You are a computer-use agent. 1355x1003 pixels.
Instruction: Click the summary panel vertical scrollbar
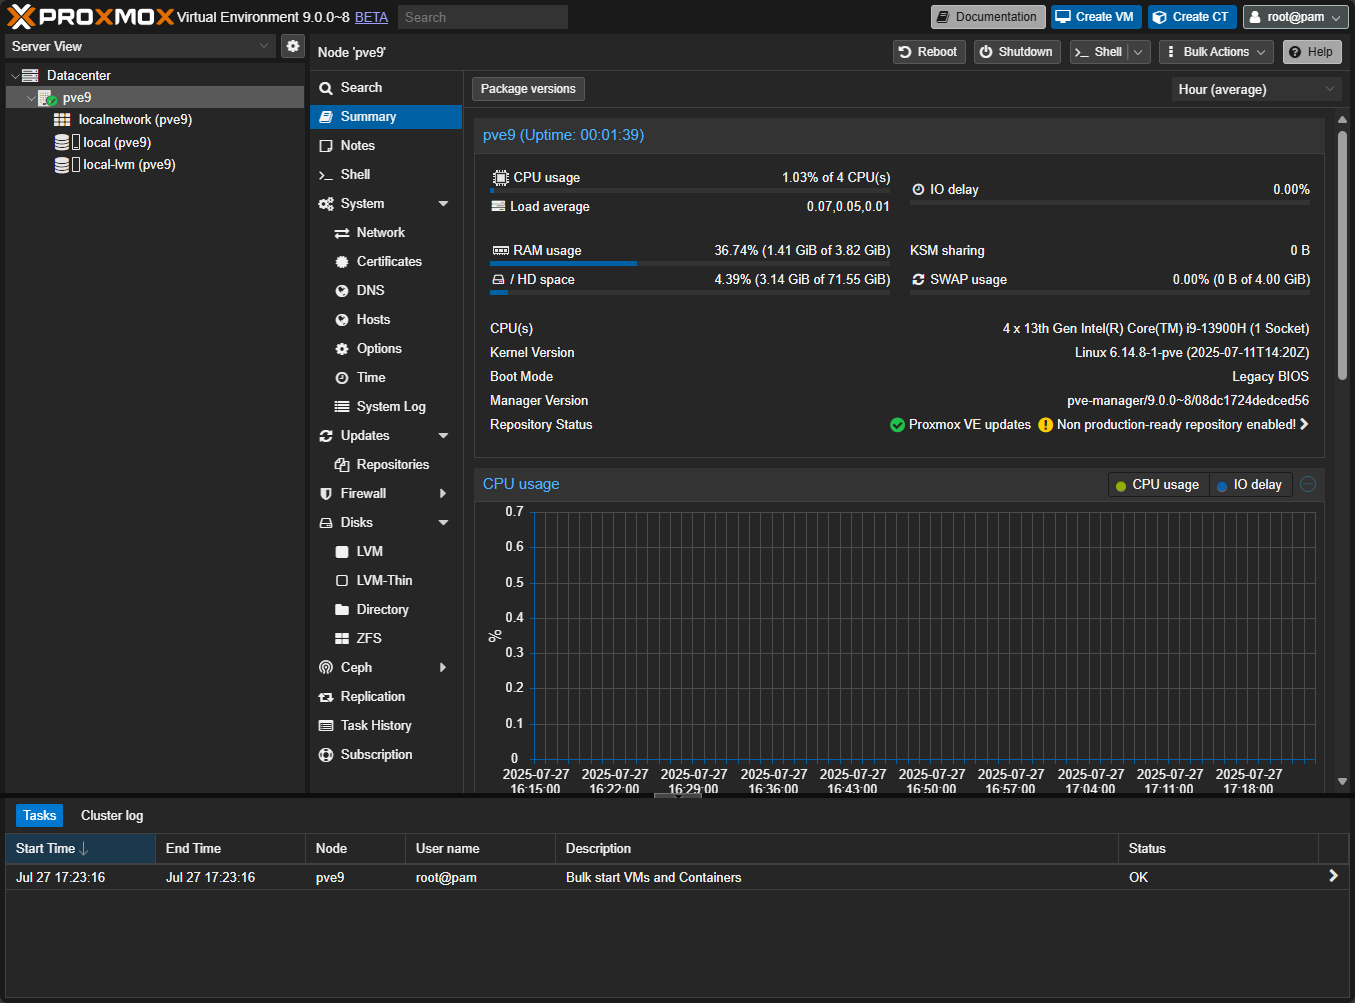pos(1342,255)
